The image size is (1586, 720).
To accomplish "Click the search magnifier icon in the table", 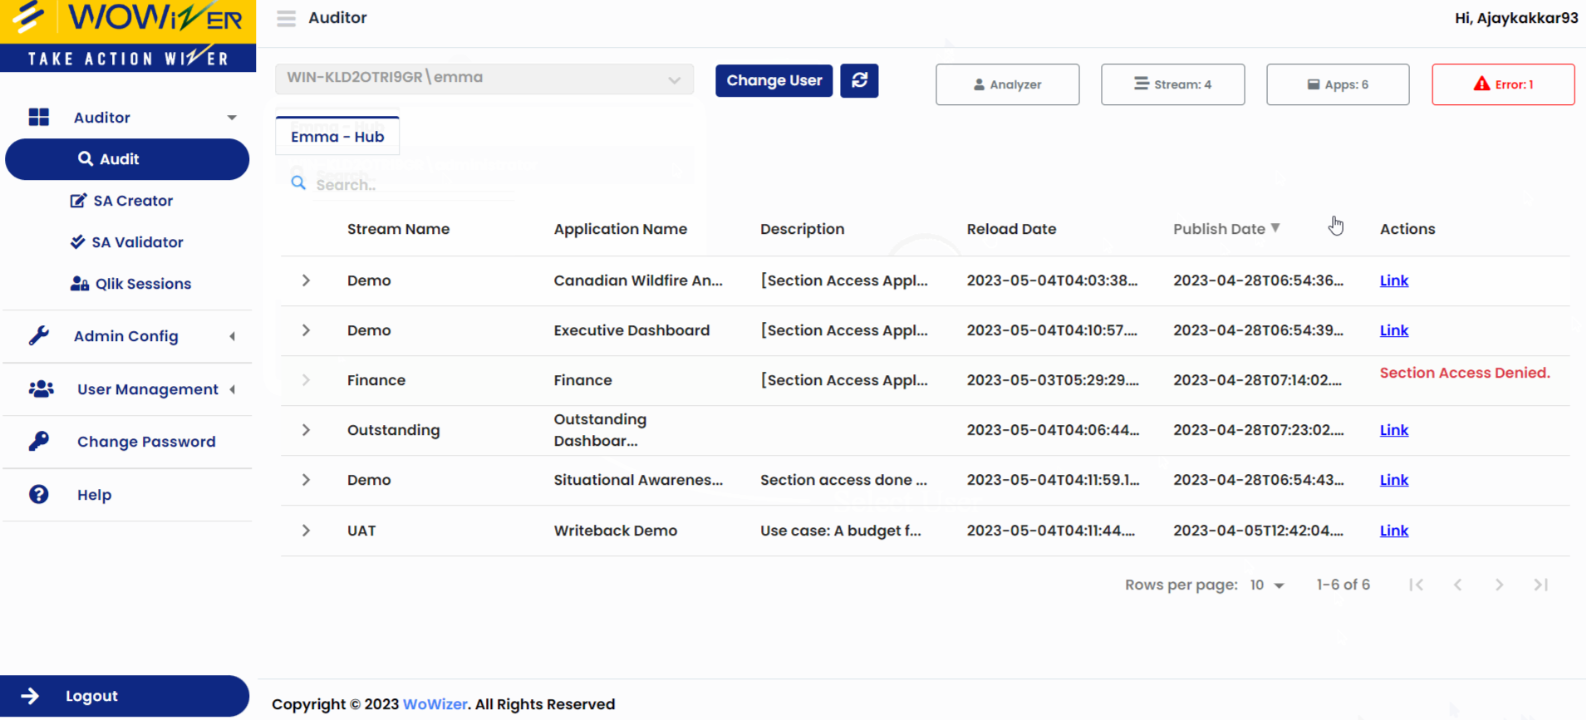I will [298, 183].
